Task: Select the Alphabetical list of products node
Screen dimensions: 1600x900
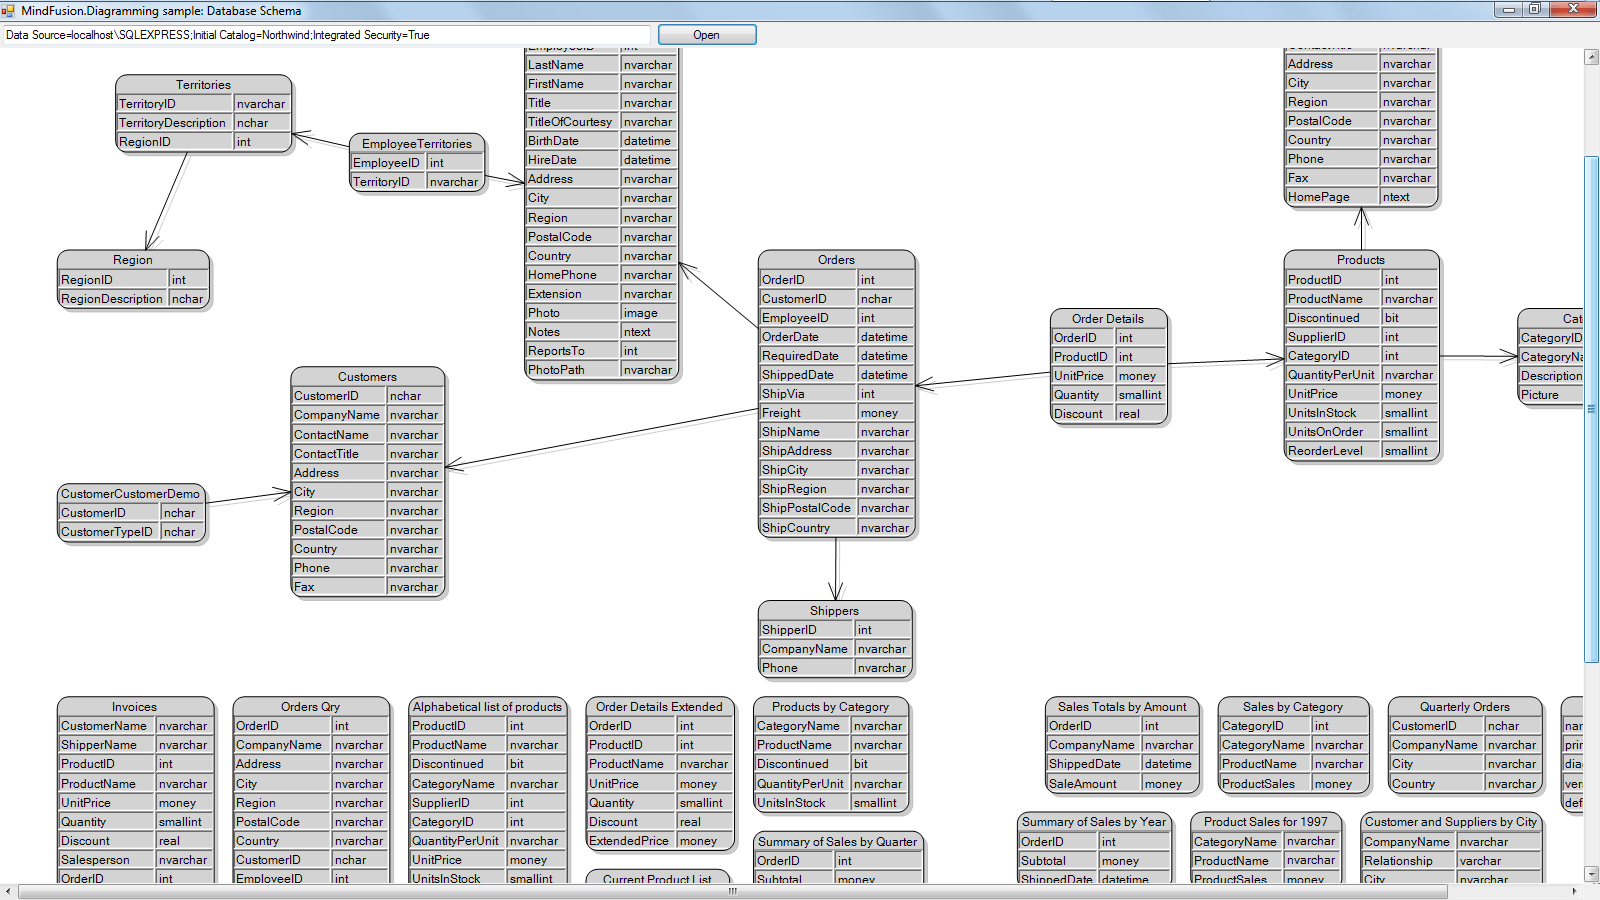Action: coord(487,706)
